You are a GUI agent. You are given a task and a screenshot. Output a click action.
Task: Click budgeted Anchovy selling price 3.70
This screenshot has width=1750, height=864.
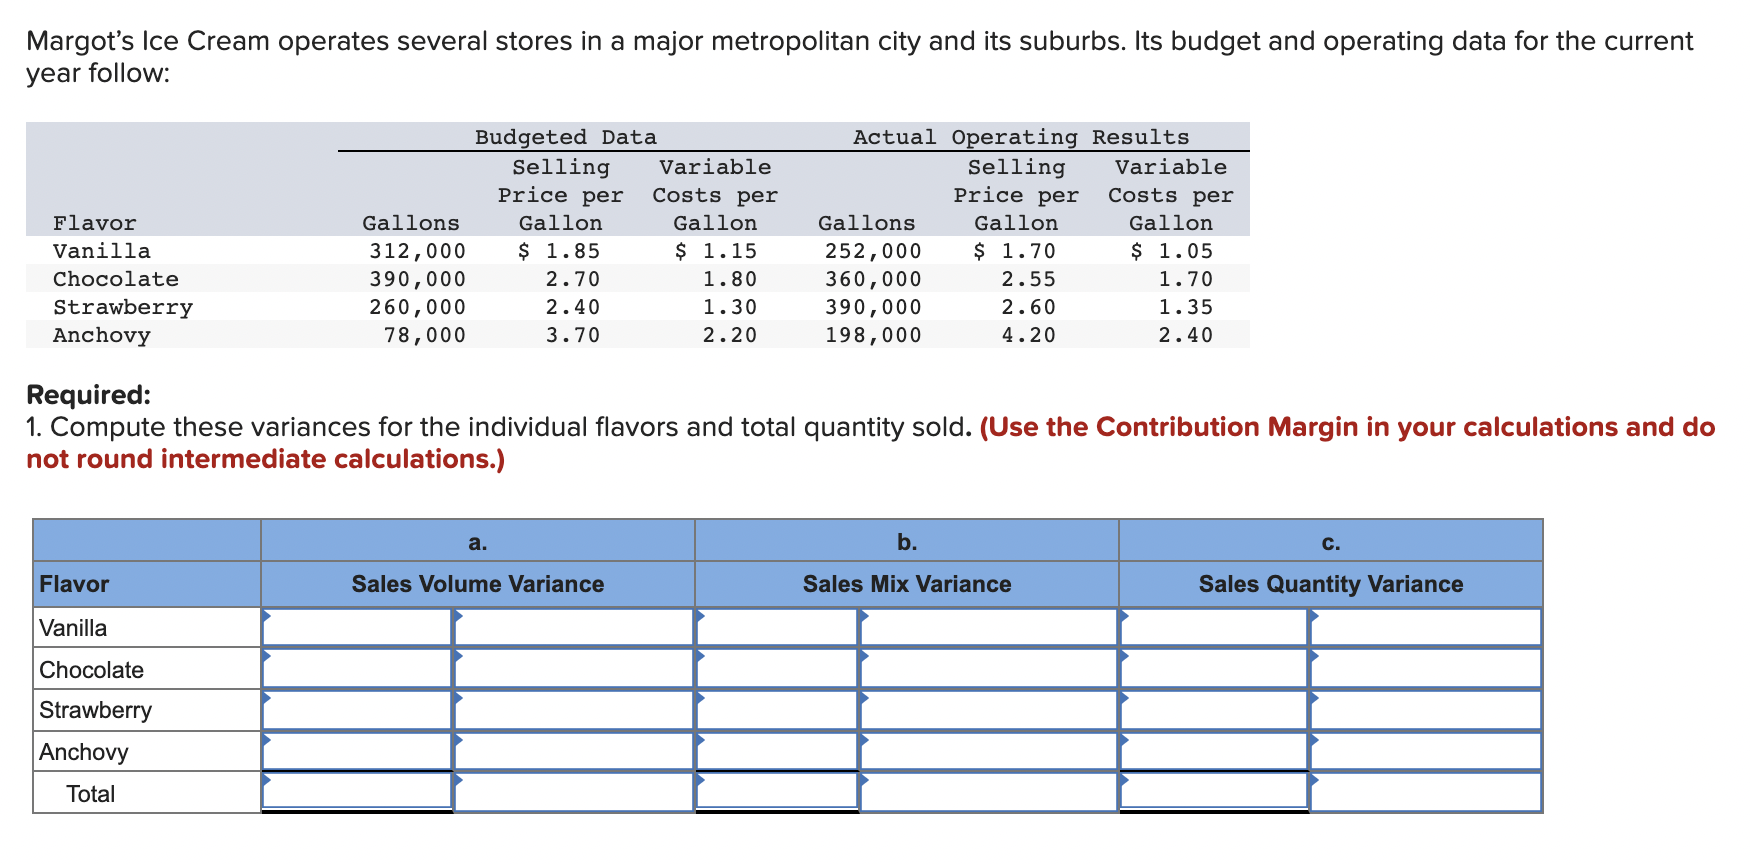pyautogui.click(x=573, y=335)
